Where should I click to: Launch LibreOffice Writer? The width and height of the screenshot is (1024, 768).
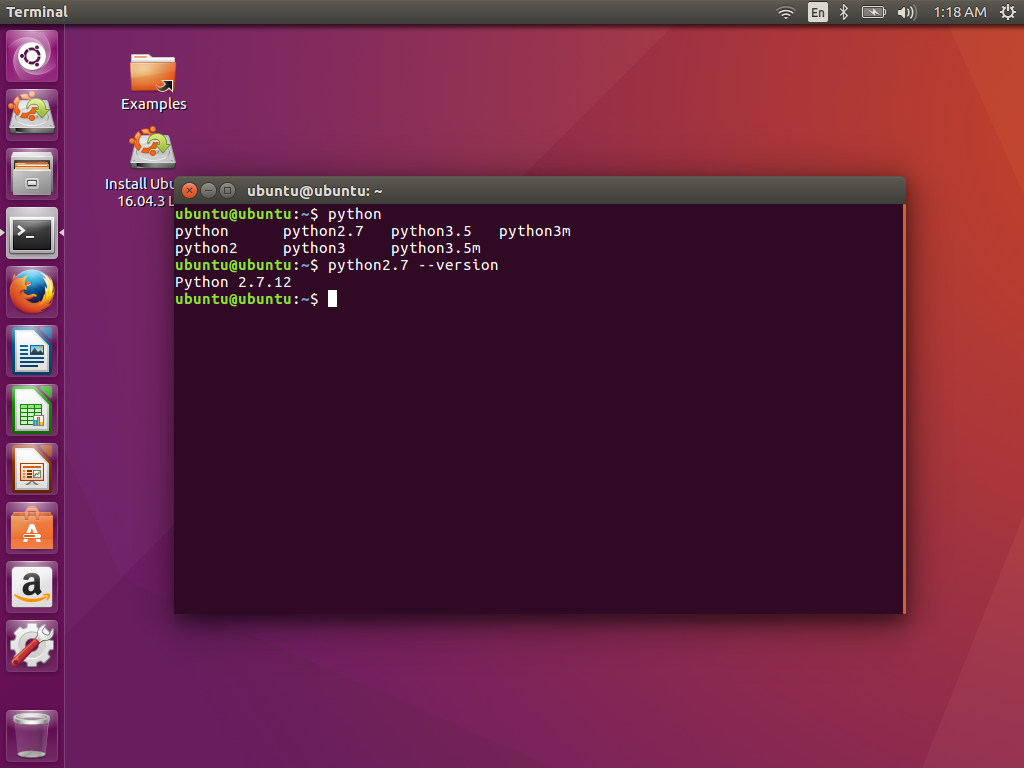pyautogui.click(x=31, y=351)
